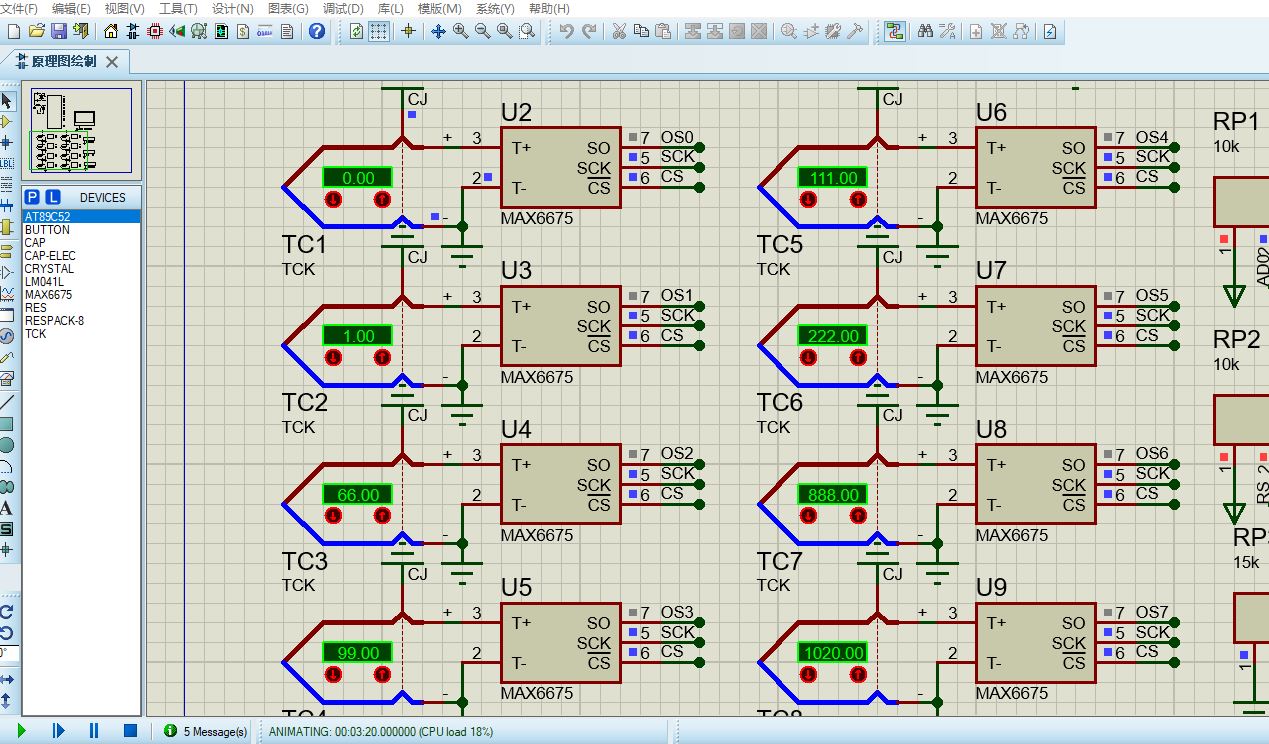
Task: Click the U9 MAX6675 chip
Action: click(1036, 643)
